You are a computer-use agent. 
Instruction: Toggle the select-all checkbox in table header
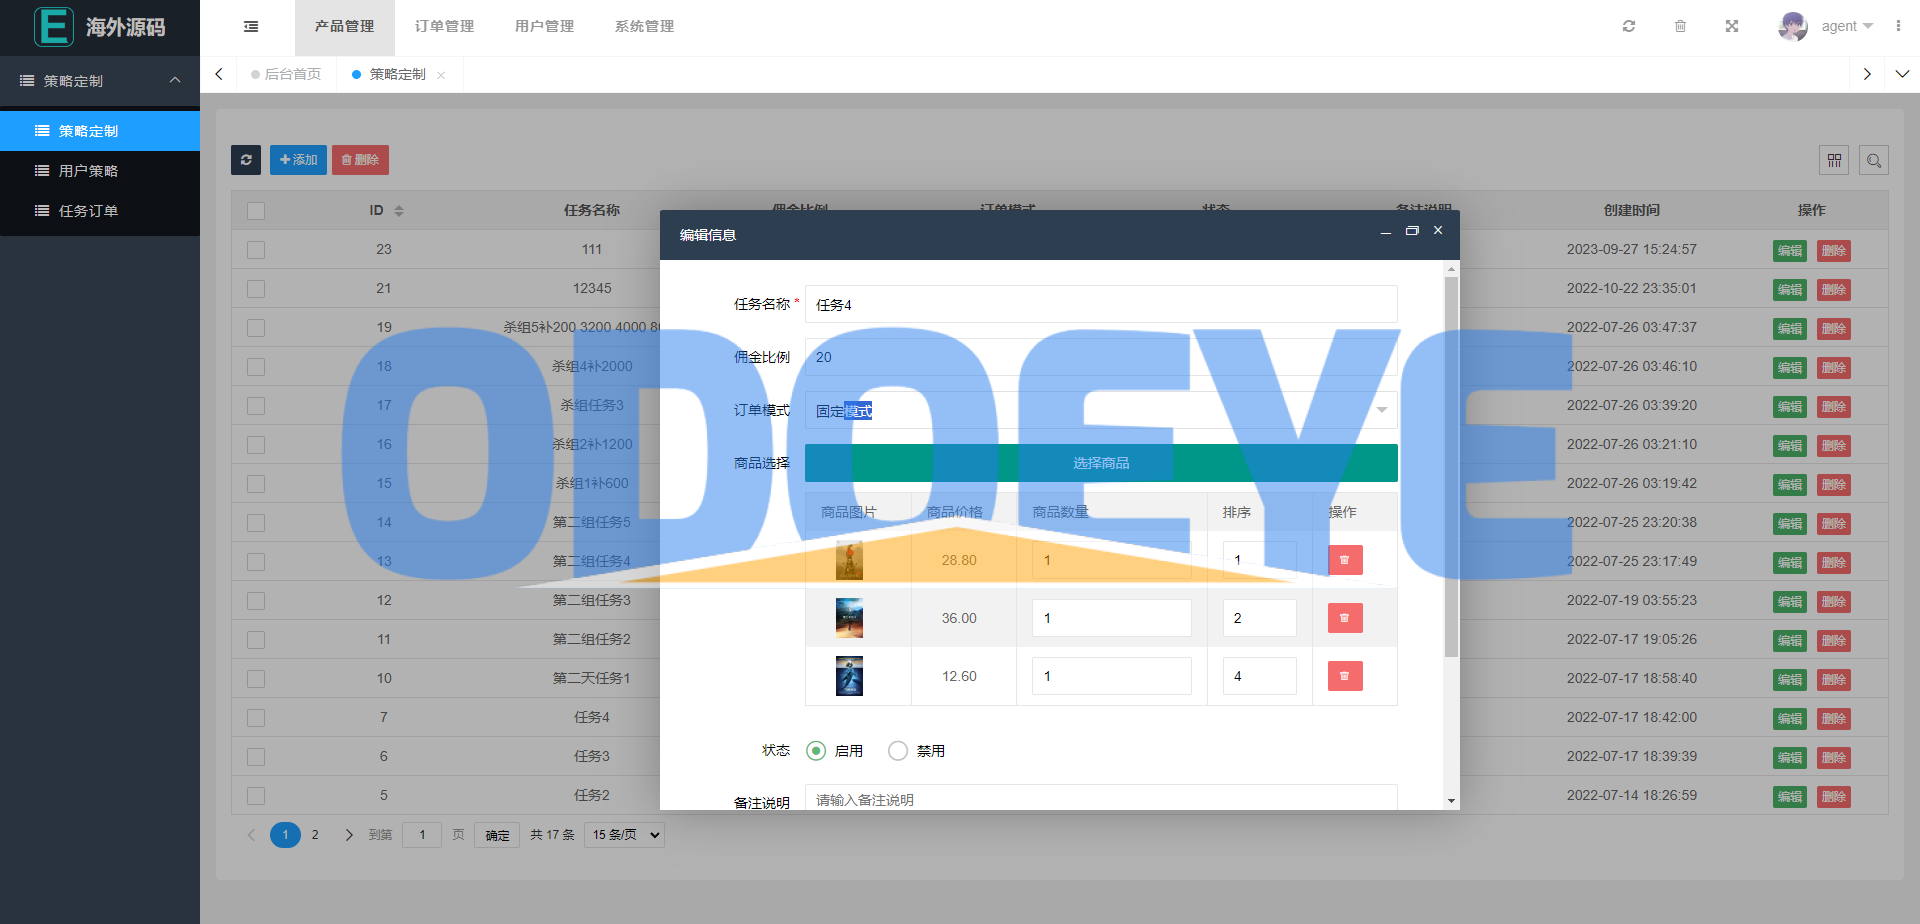[256, 211]
